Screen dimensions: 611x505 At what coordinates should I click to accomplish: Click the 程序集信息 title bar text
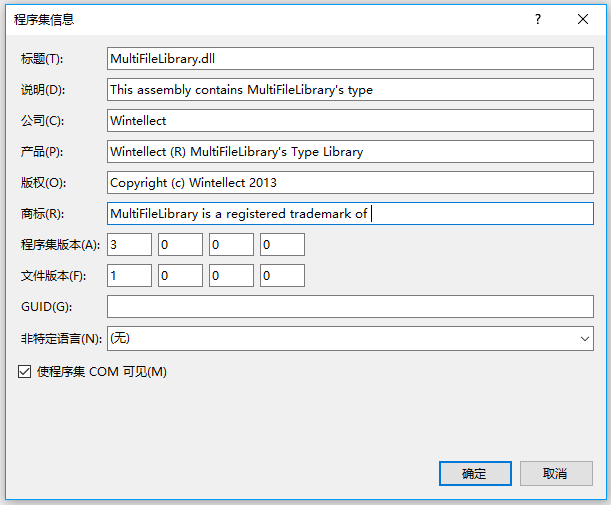pyautogui.click(x=44, y=19)
